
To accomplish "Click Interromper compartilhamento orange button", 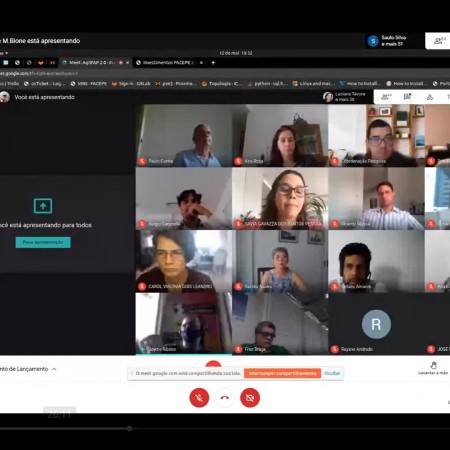I will click(282, 373).
